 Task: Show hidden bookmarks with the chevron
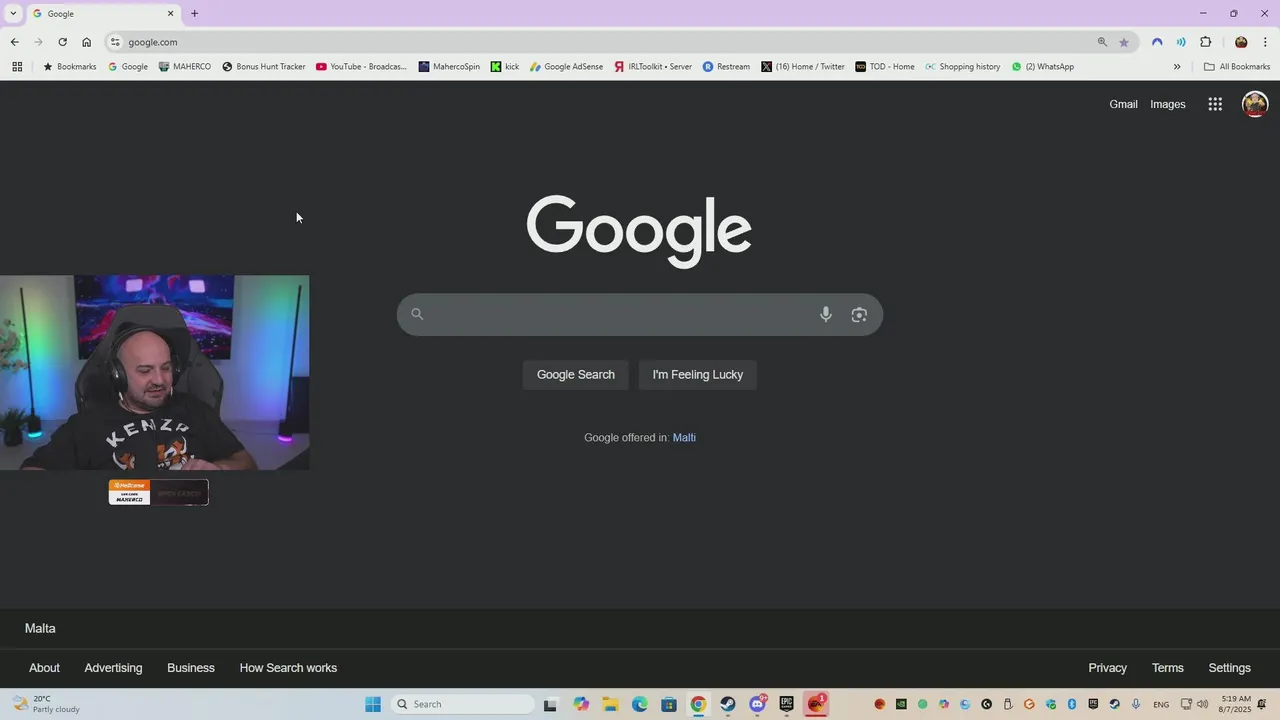point(1177,67)
